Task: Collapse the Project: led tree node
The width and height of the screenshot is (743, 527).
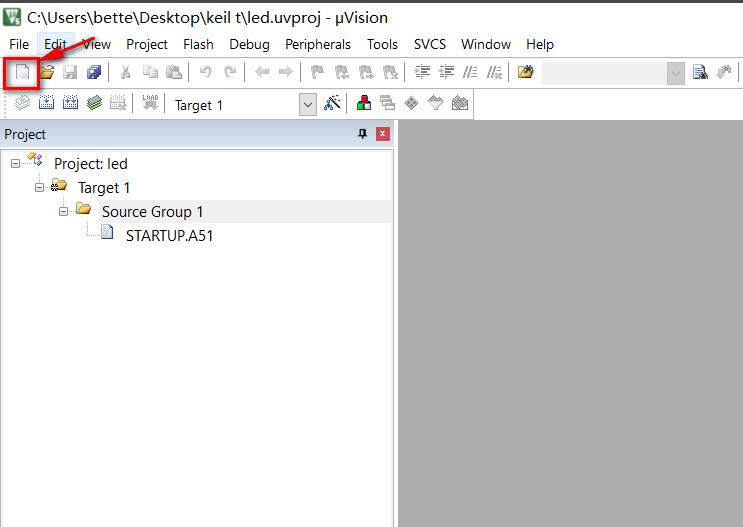Action: point(16,163)
